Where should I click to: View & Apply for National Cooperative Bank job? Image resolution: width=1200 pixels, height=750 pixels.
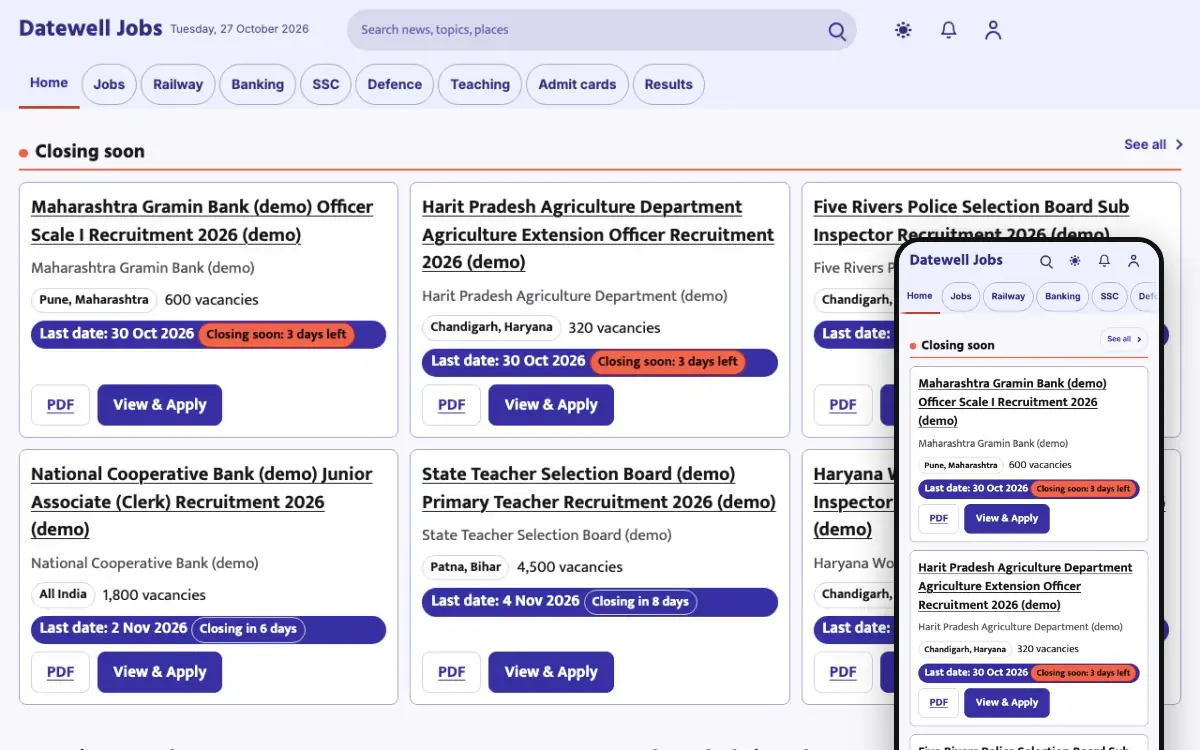pyautogui.click(x=160, y=672)
